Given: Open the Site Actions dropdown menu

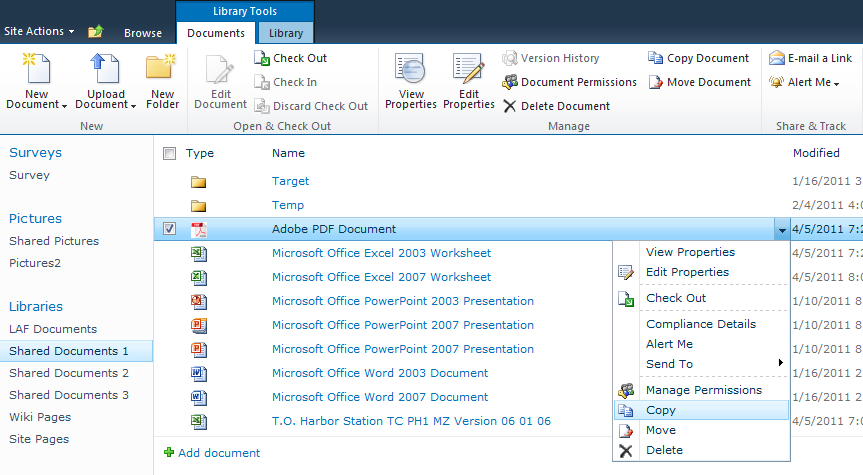Looking at the screenshot, I should [x=39, y=31].
